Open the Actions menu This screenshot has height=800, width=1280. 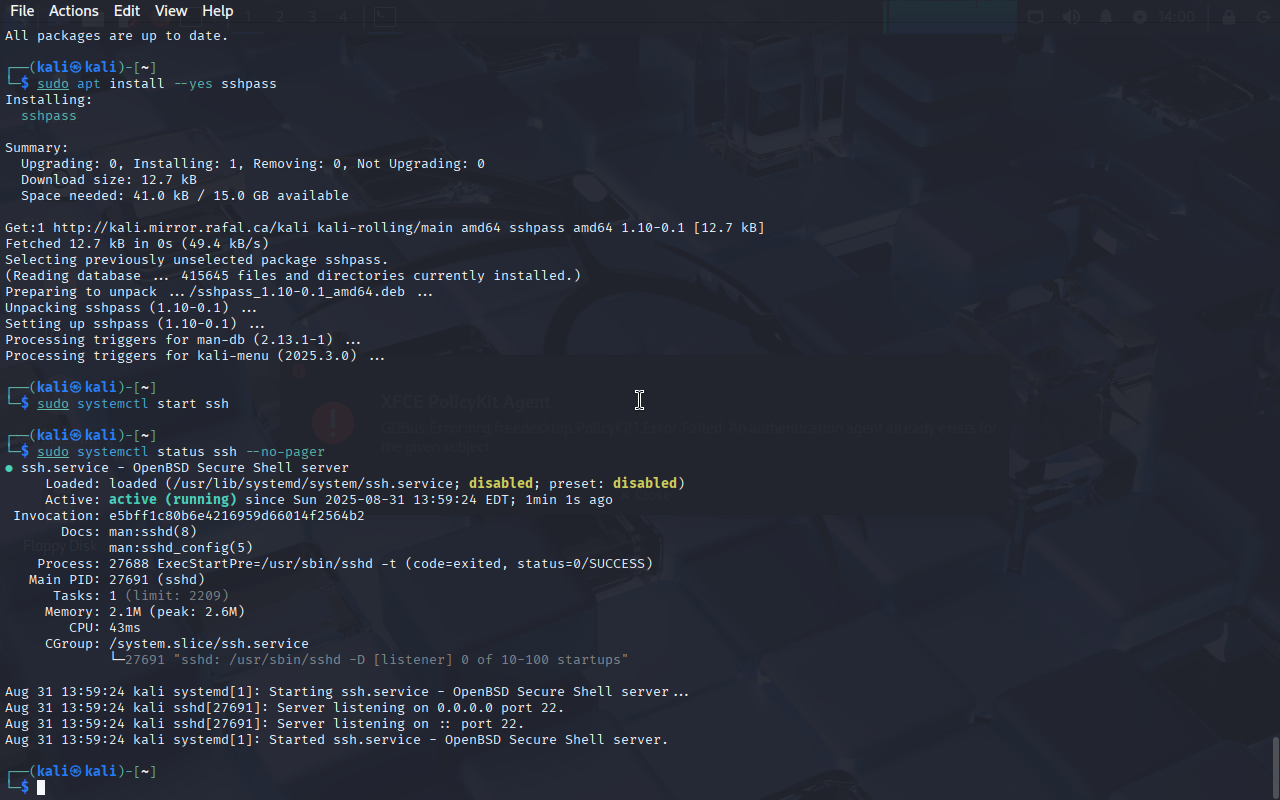[74, 11]
